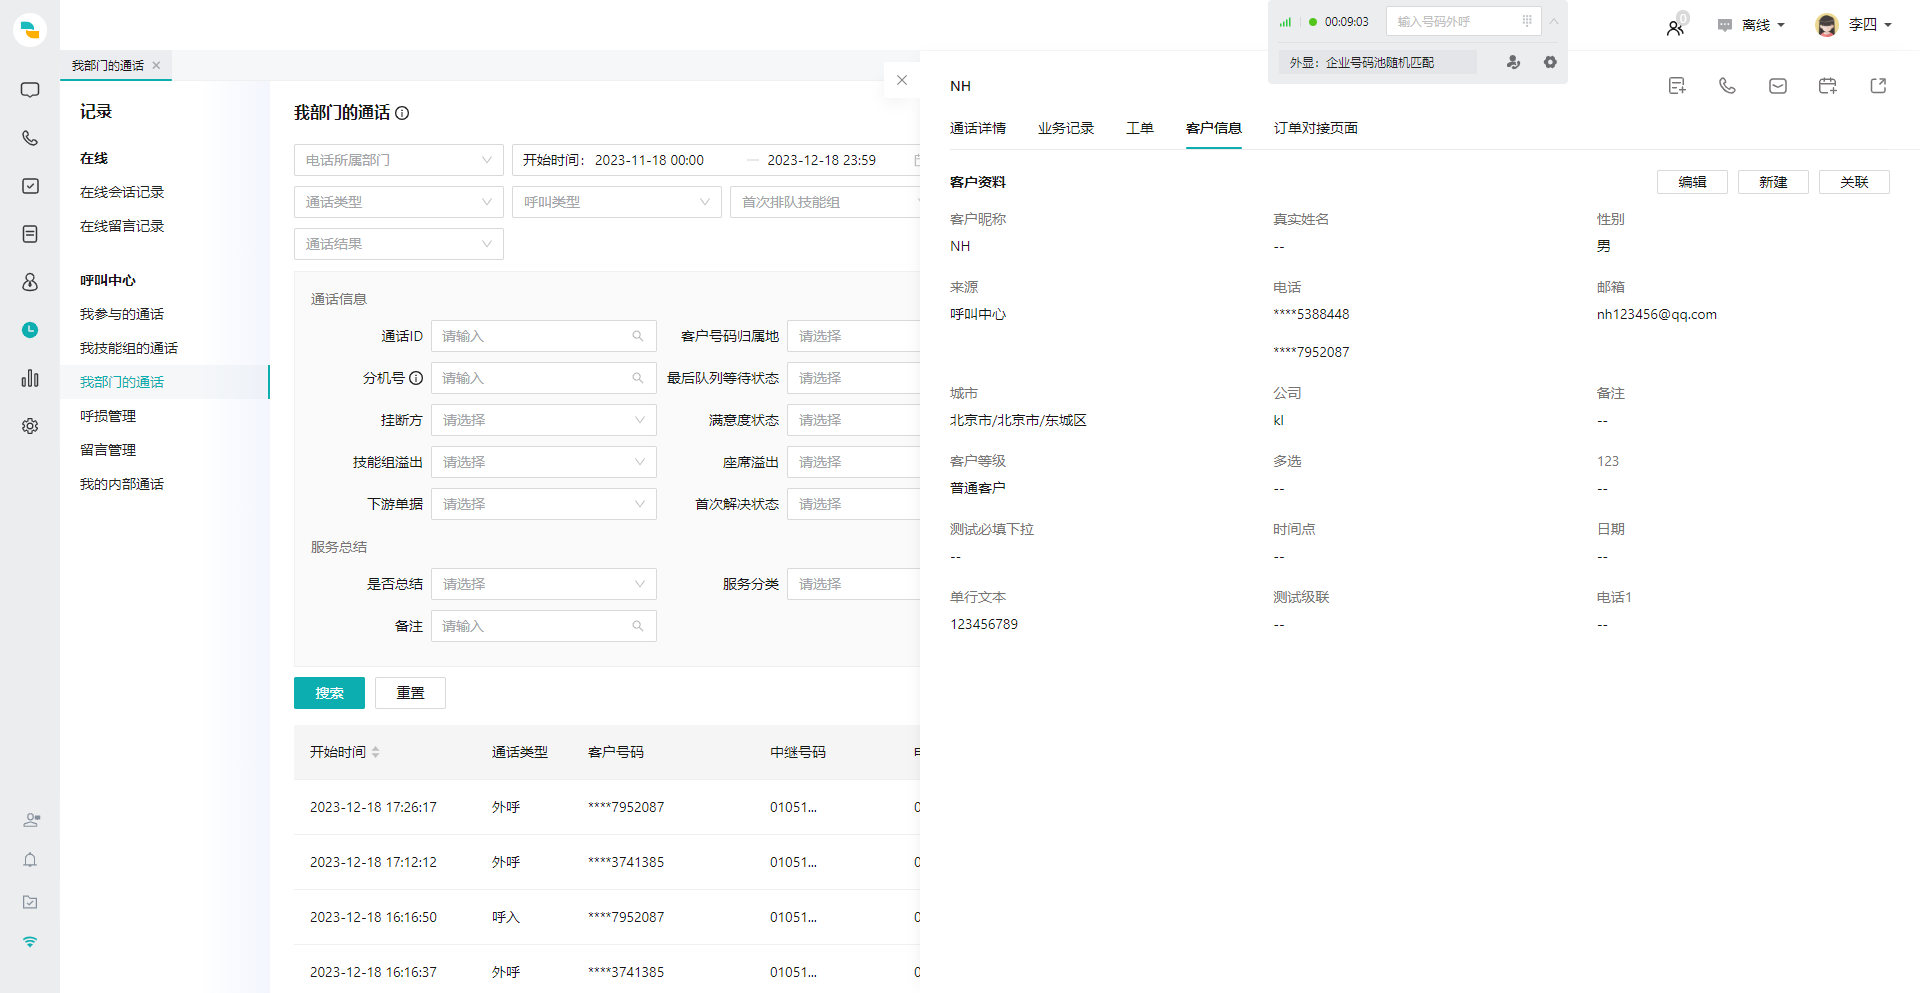Click the row dated 2023-12-18 17:12:12

coord(607,862)
